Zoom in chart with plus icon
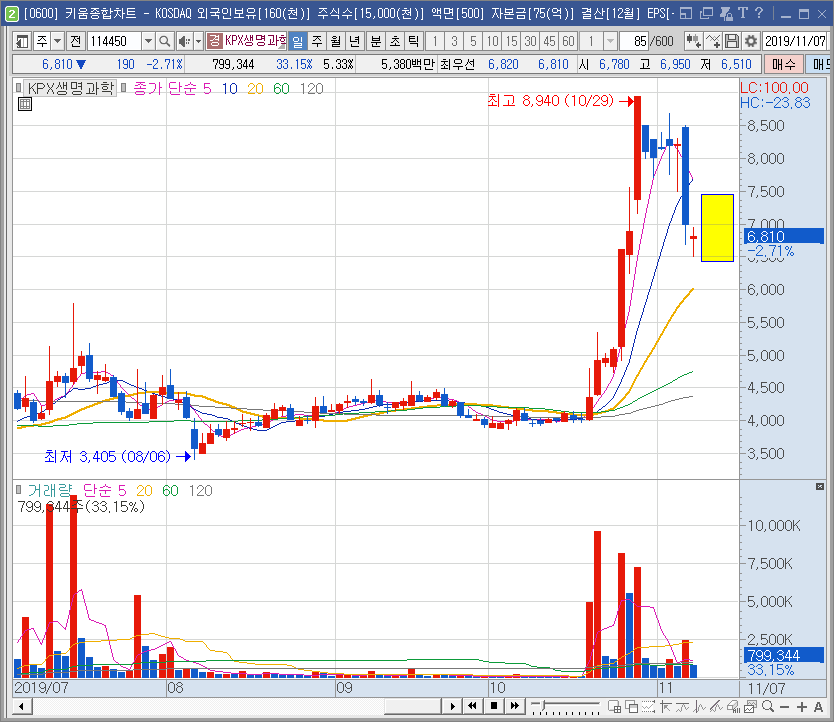Screen dimensions: 834x722 point(802,707)
